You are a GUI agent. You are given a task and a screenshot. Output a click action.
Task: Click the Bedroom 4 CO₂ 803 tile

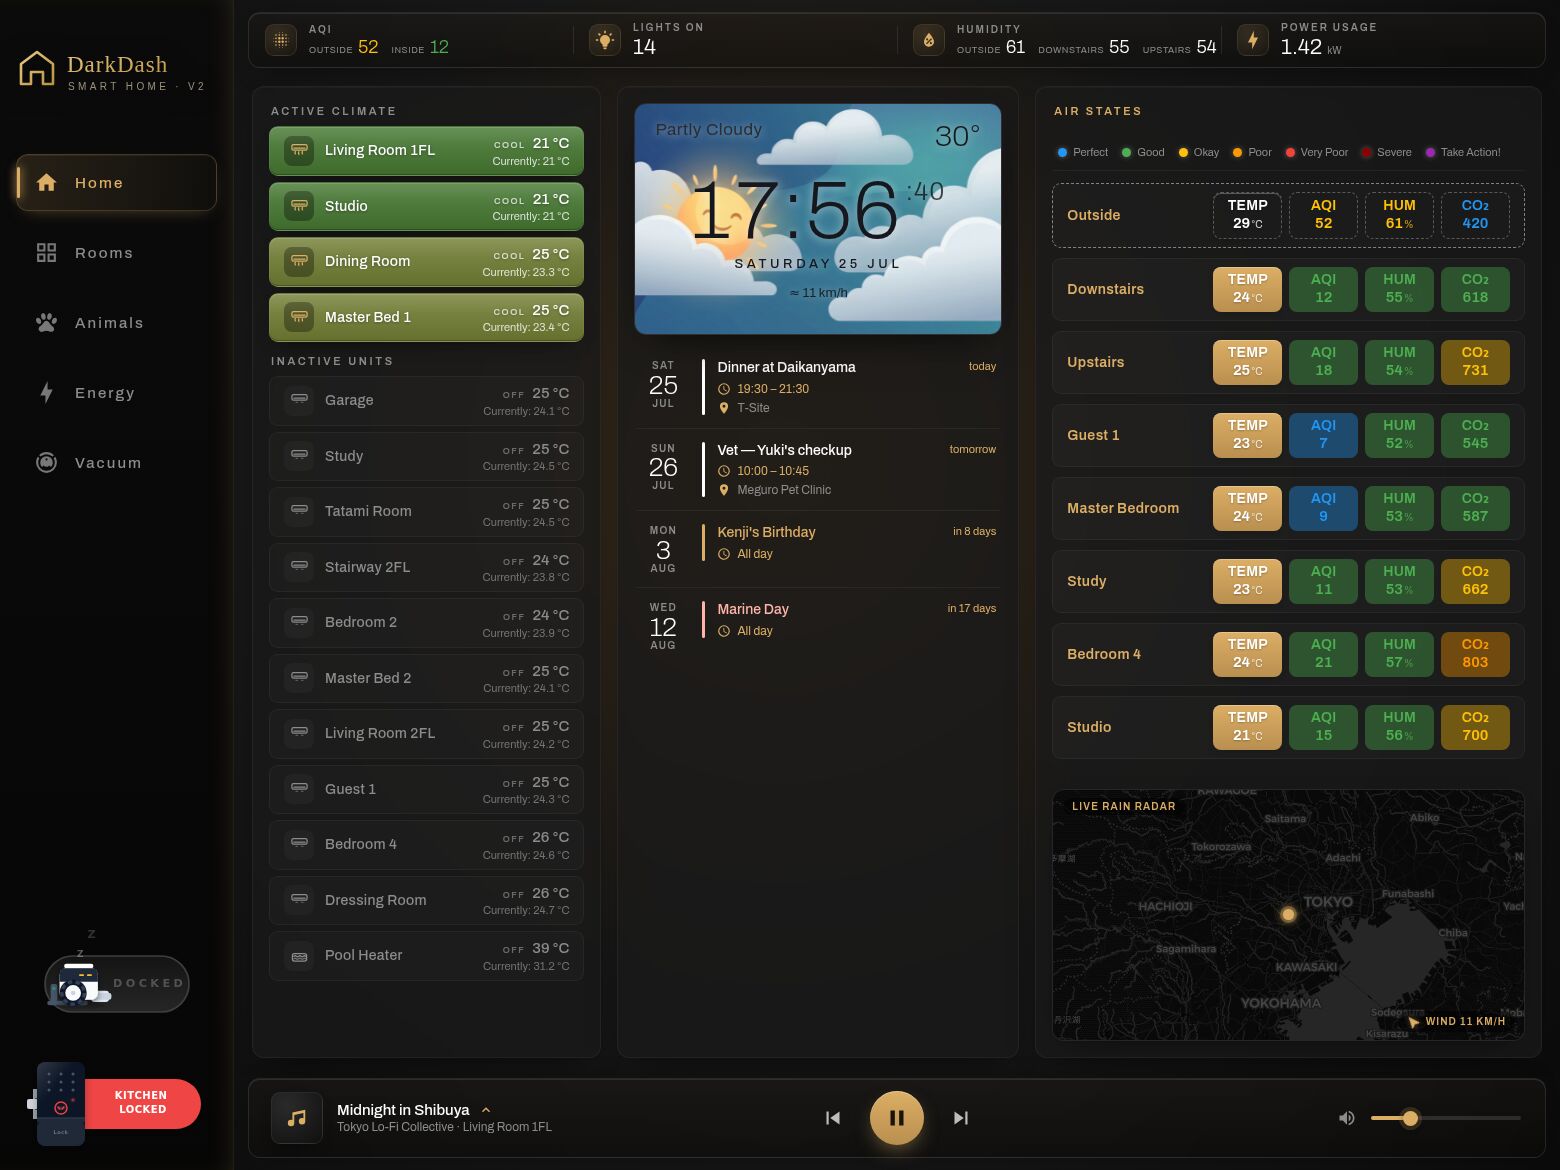tap(1475, 654)
